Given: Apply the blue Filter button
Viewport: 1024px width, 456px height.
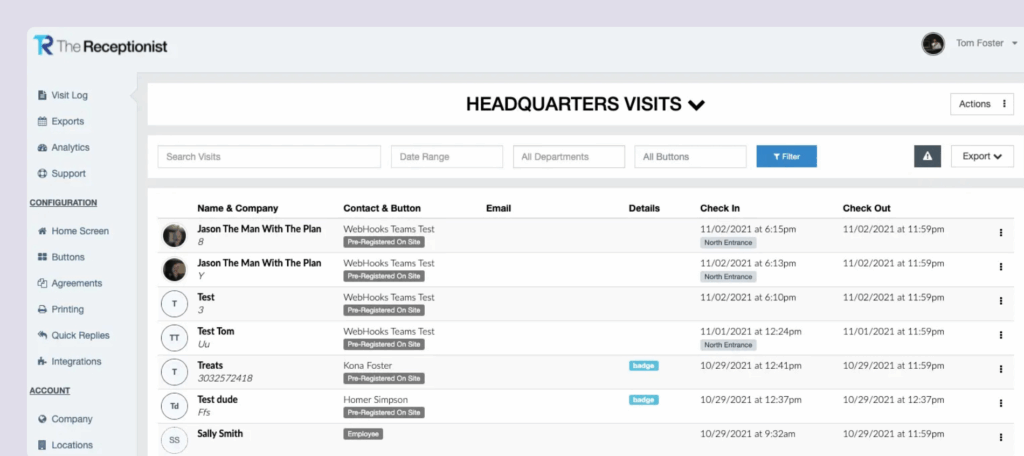Looking at the screenshot, I should click(786, 157).
